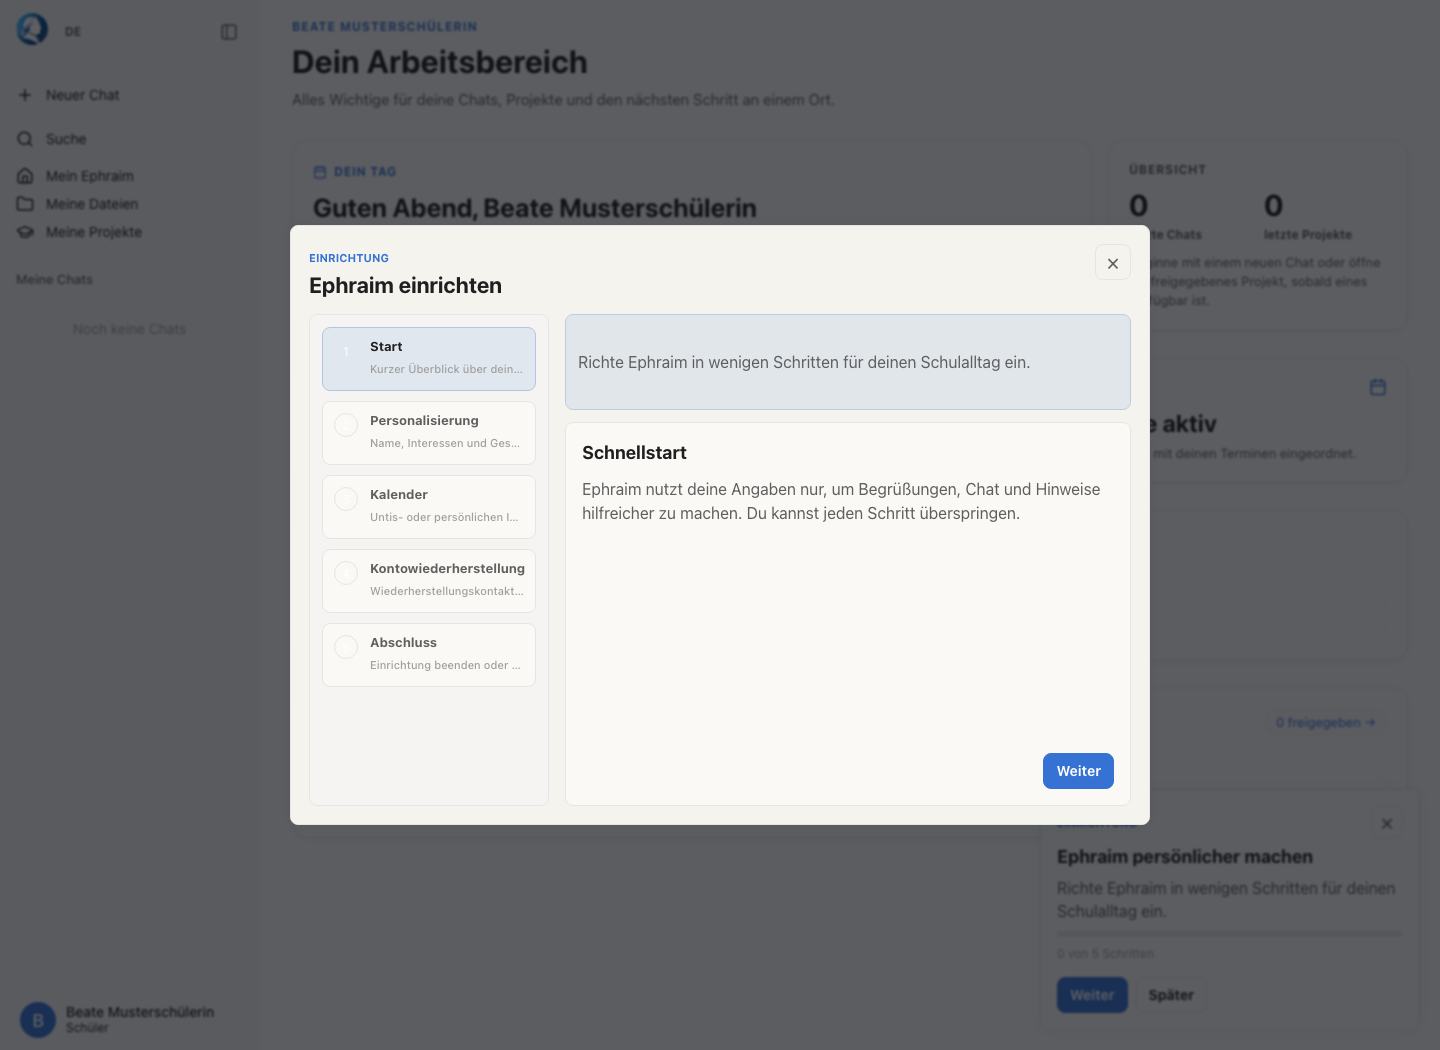The width and height of the screenshot is (1440, 1050).
Task: Click the Noch keine Chats text
Action: [x=129, y=329]
